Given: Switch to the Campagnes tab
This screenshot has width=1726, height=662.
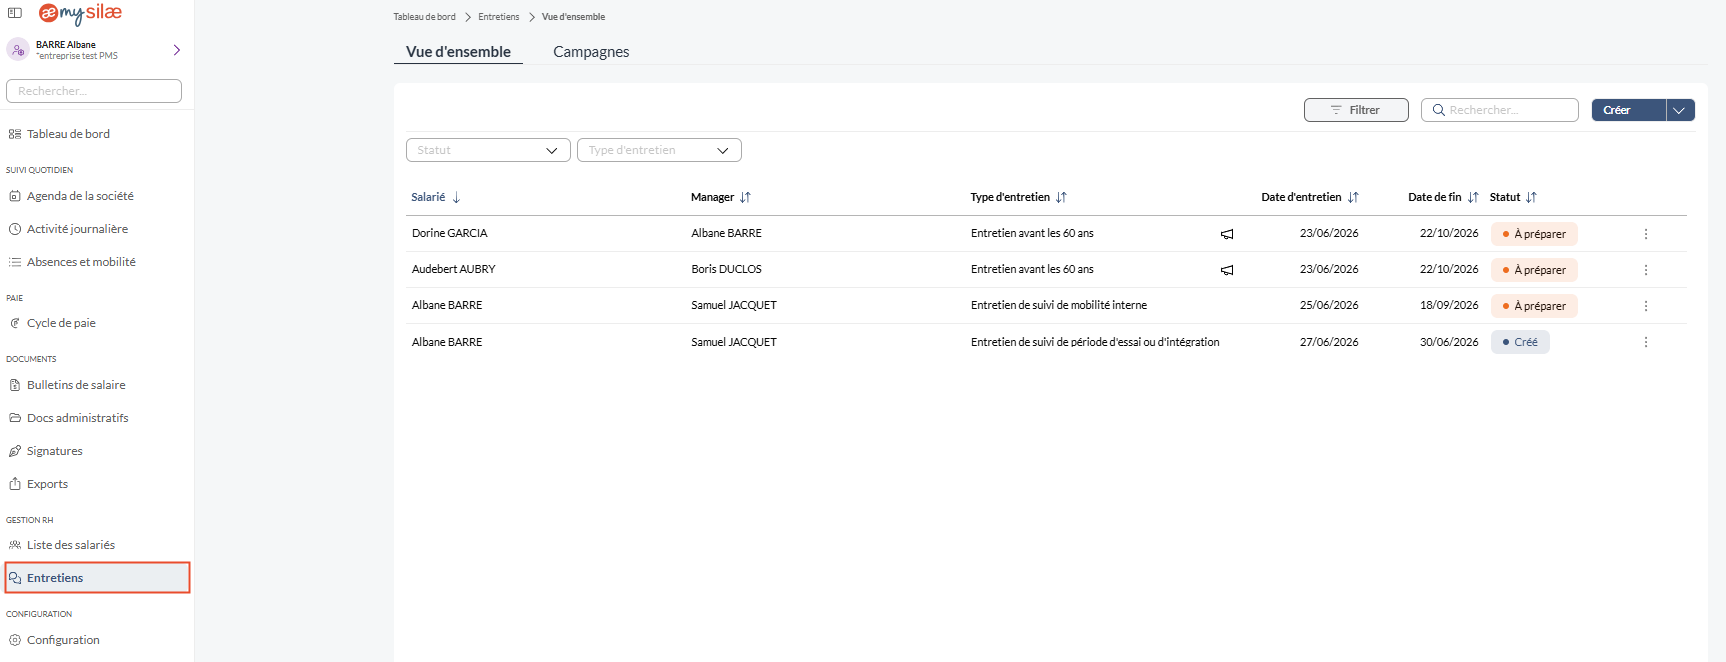Looking at the screenshot, I should [x=591, y=52].
